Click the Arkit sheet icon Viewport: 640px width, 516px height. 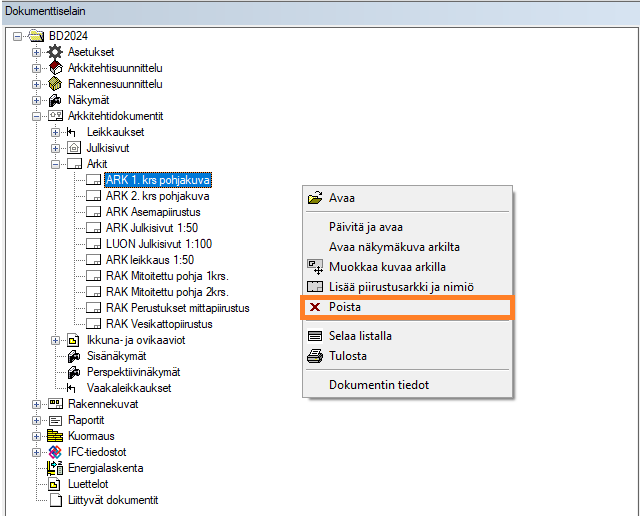coord(74,164)
